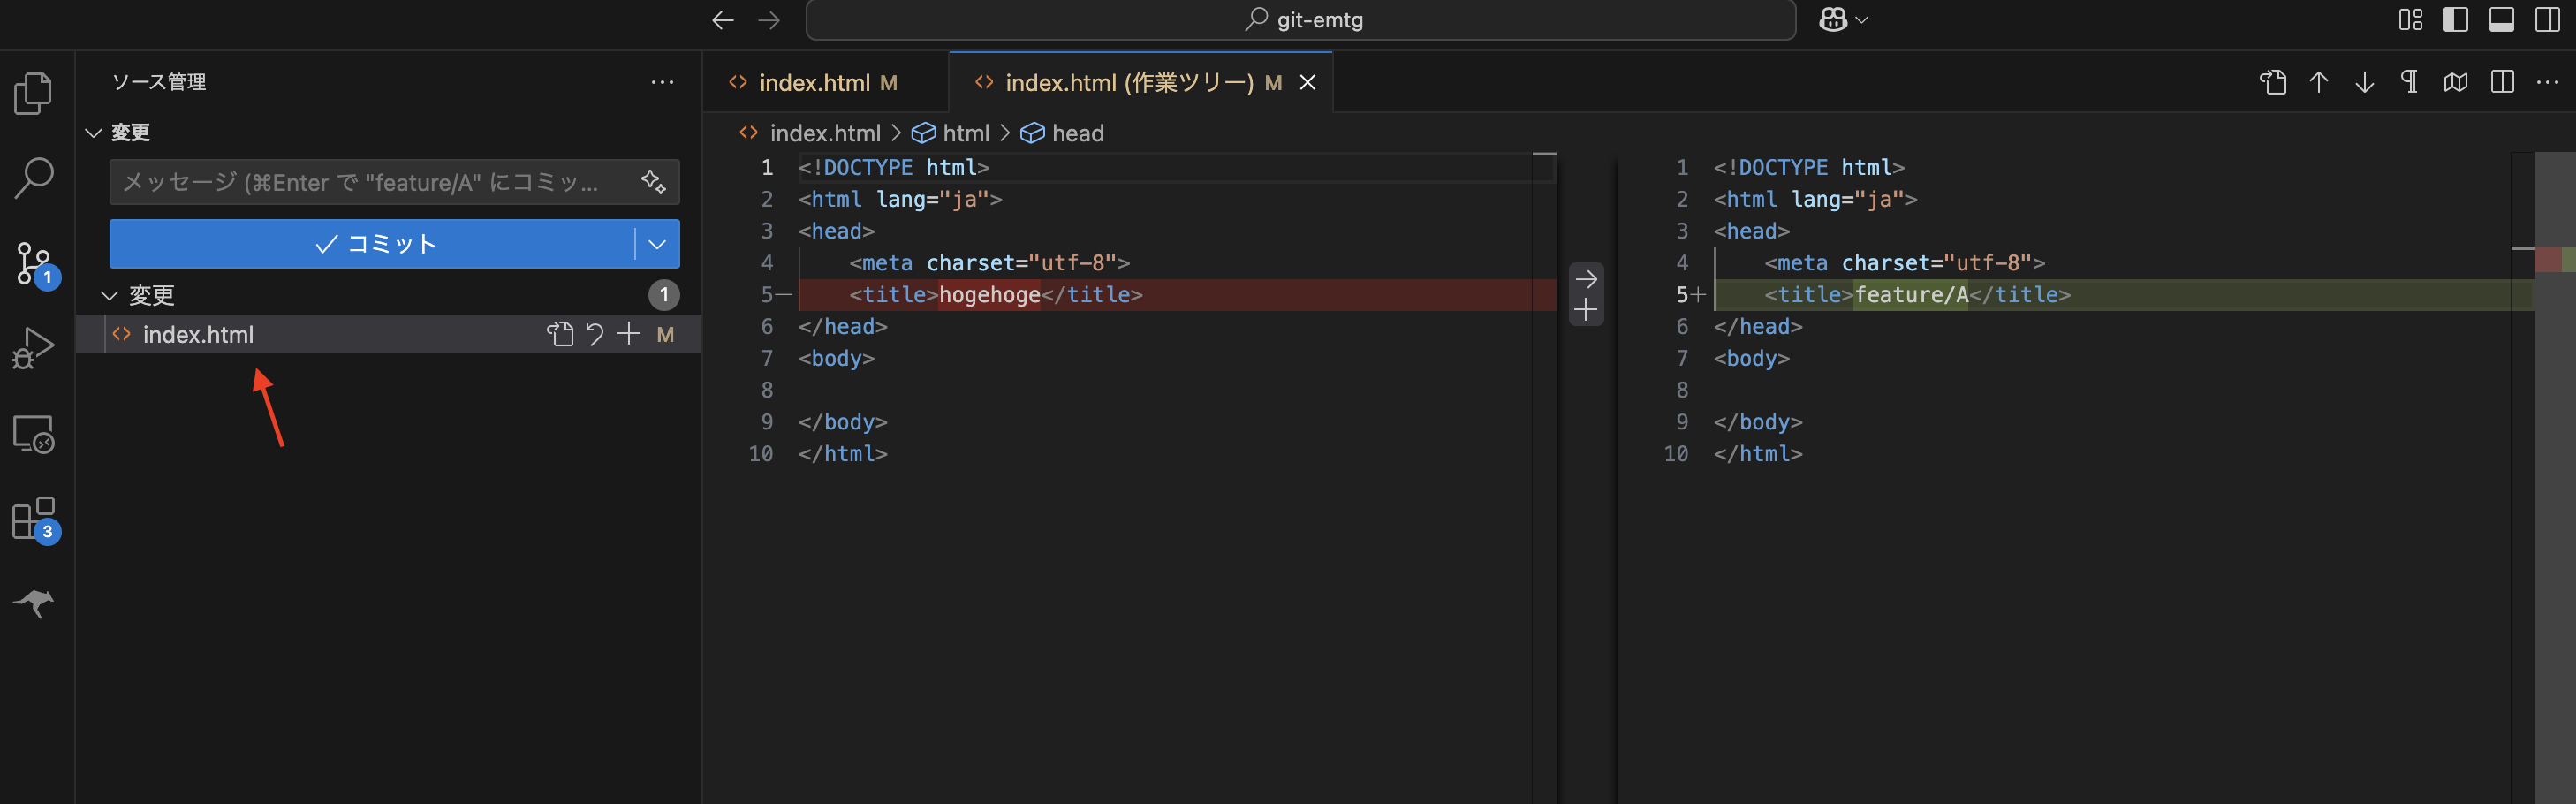This screenshot has height=804, width=2576.
Task: Collapse the top 変更 repository section
Action: click(x=94, y=132)
